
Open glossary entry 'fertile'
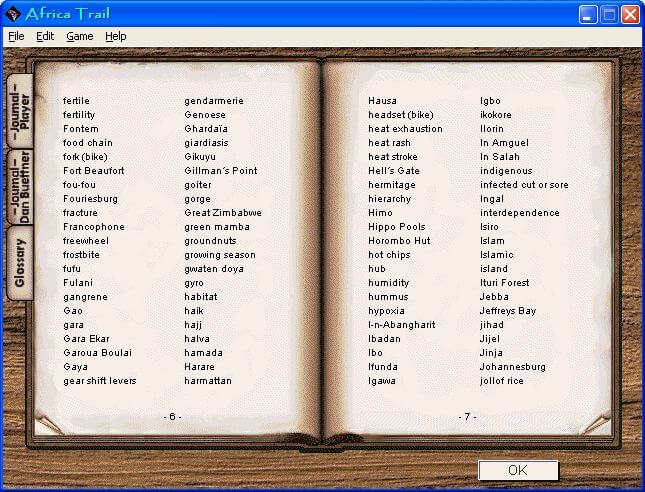[x=76, y=101]
